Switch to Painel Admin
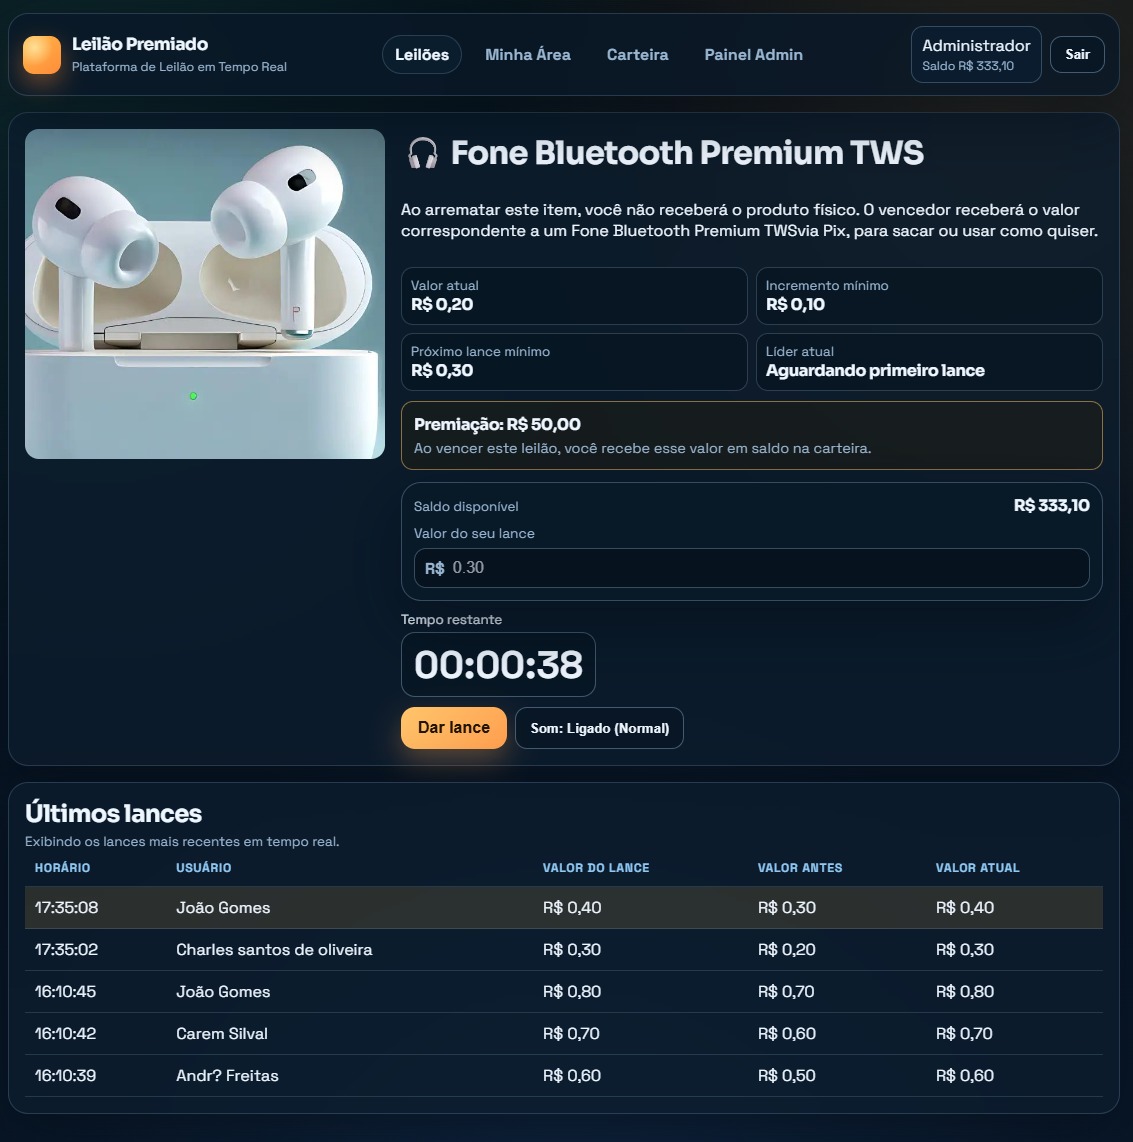 [753, 55]
